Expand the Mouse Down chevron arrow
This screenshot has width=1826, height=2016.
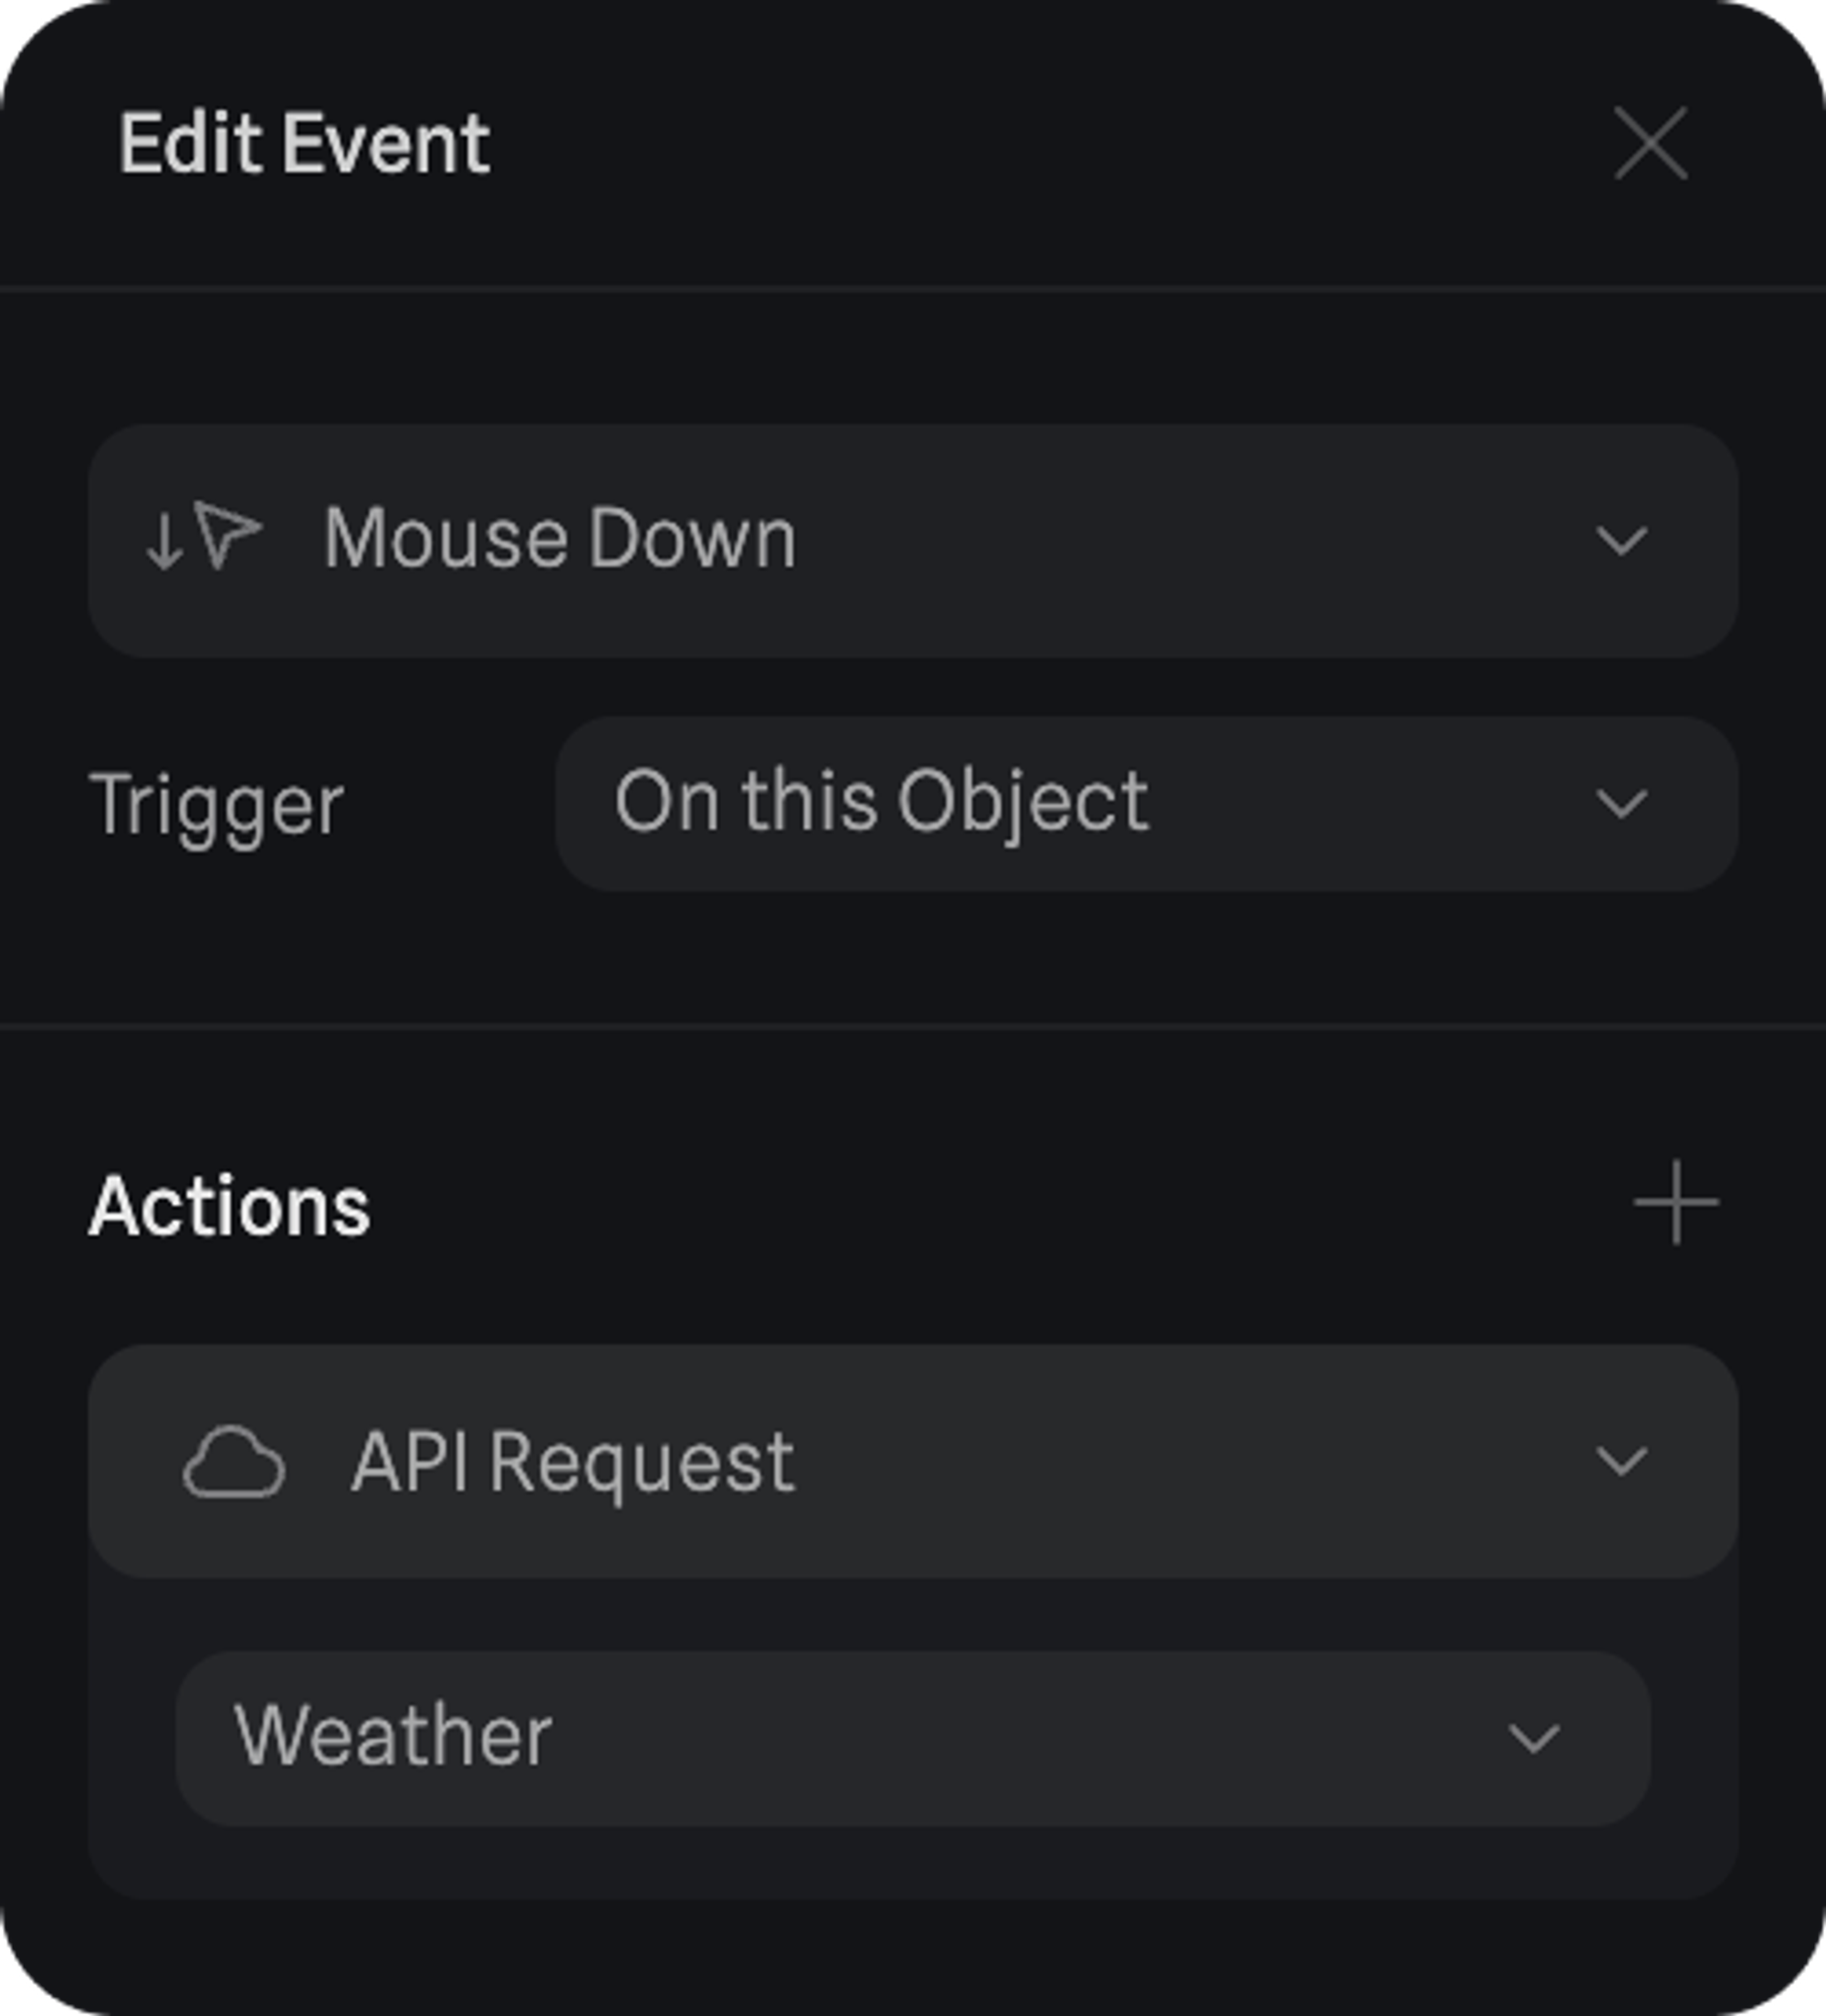tap(1620, 541)
